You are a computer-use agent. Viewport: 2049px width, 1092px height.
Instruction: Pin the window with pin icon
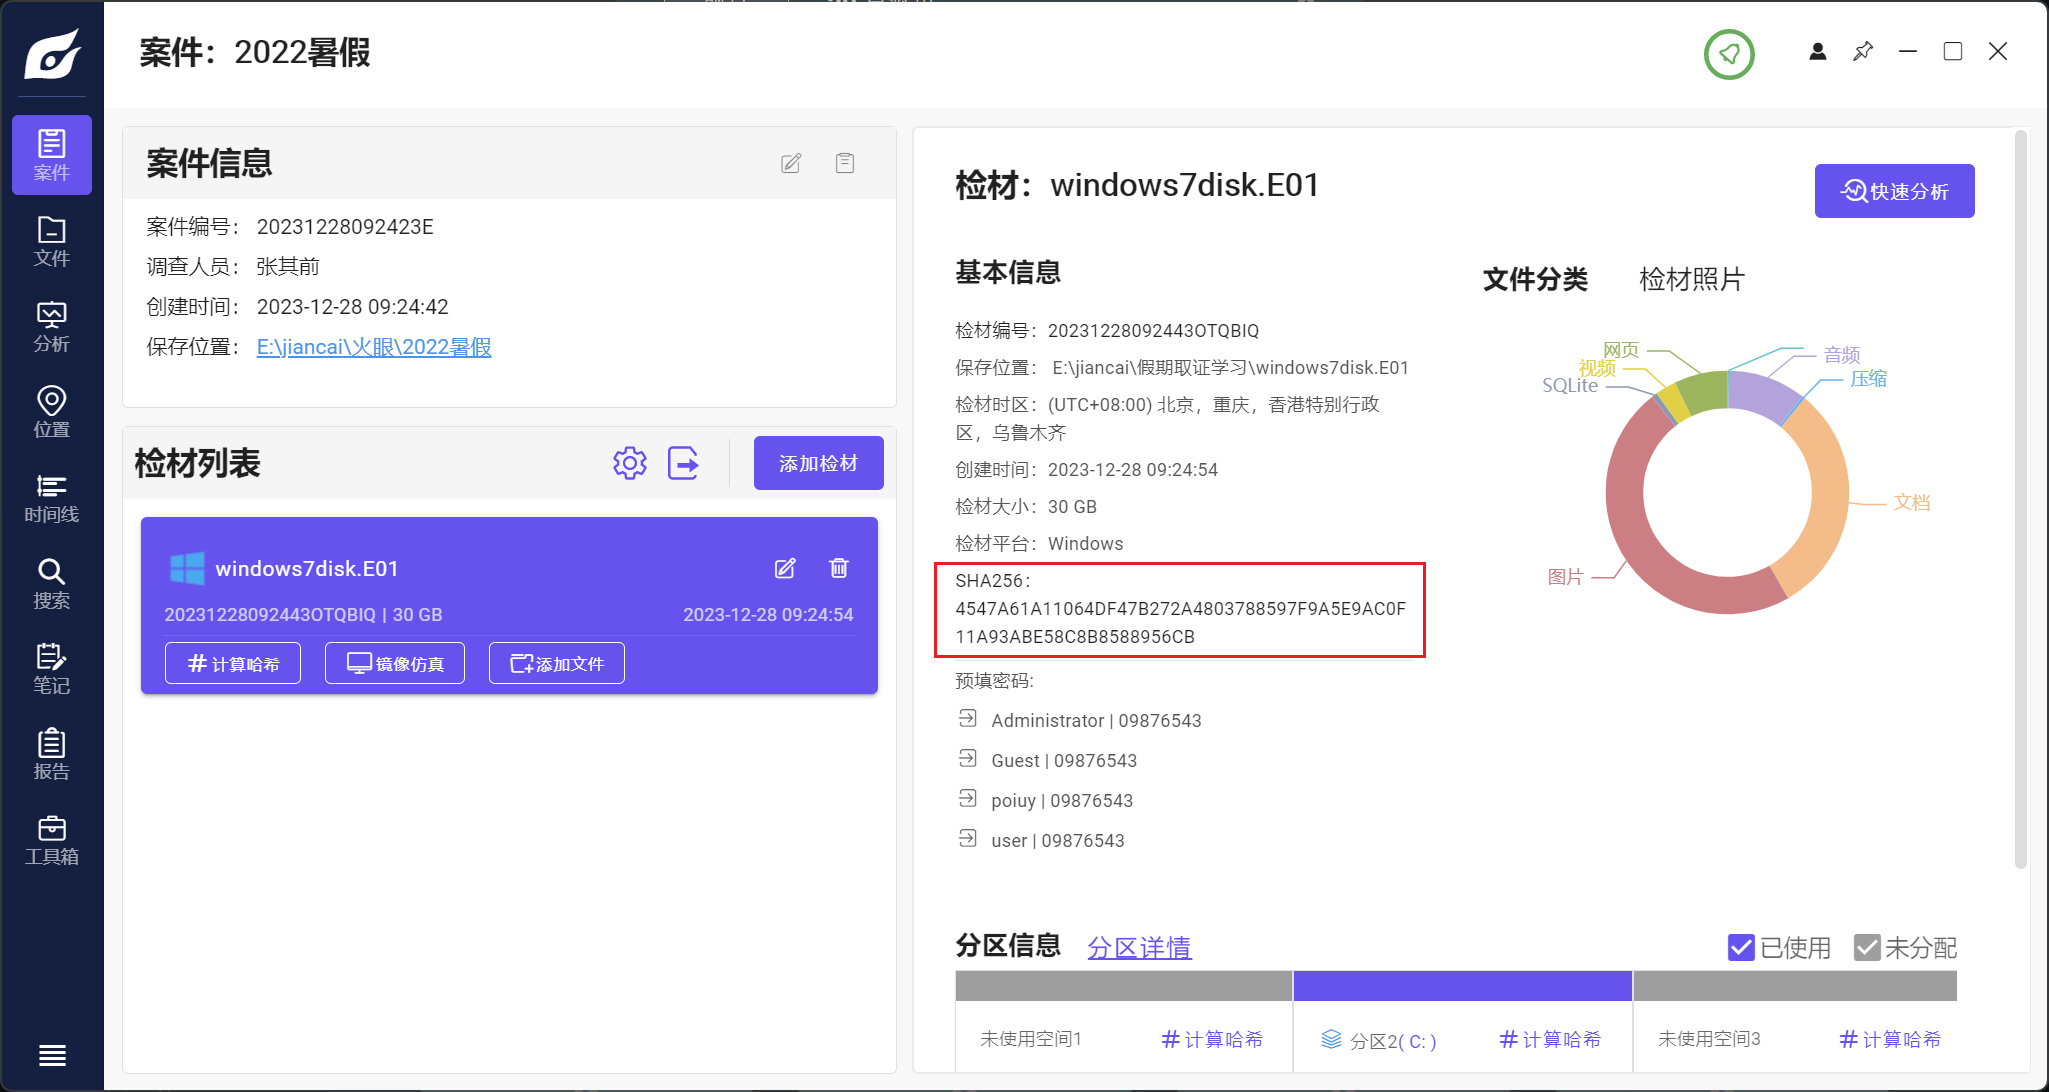[x=1863, y=51]
